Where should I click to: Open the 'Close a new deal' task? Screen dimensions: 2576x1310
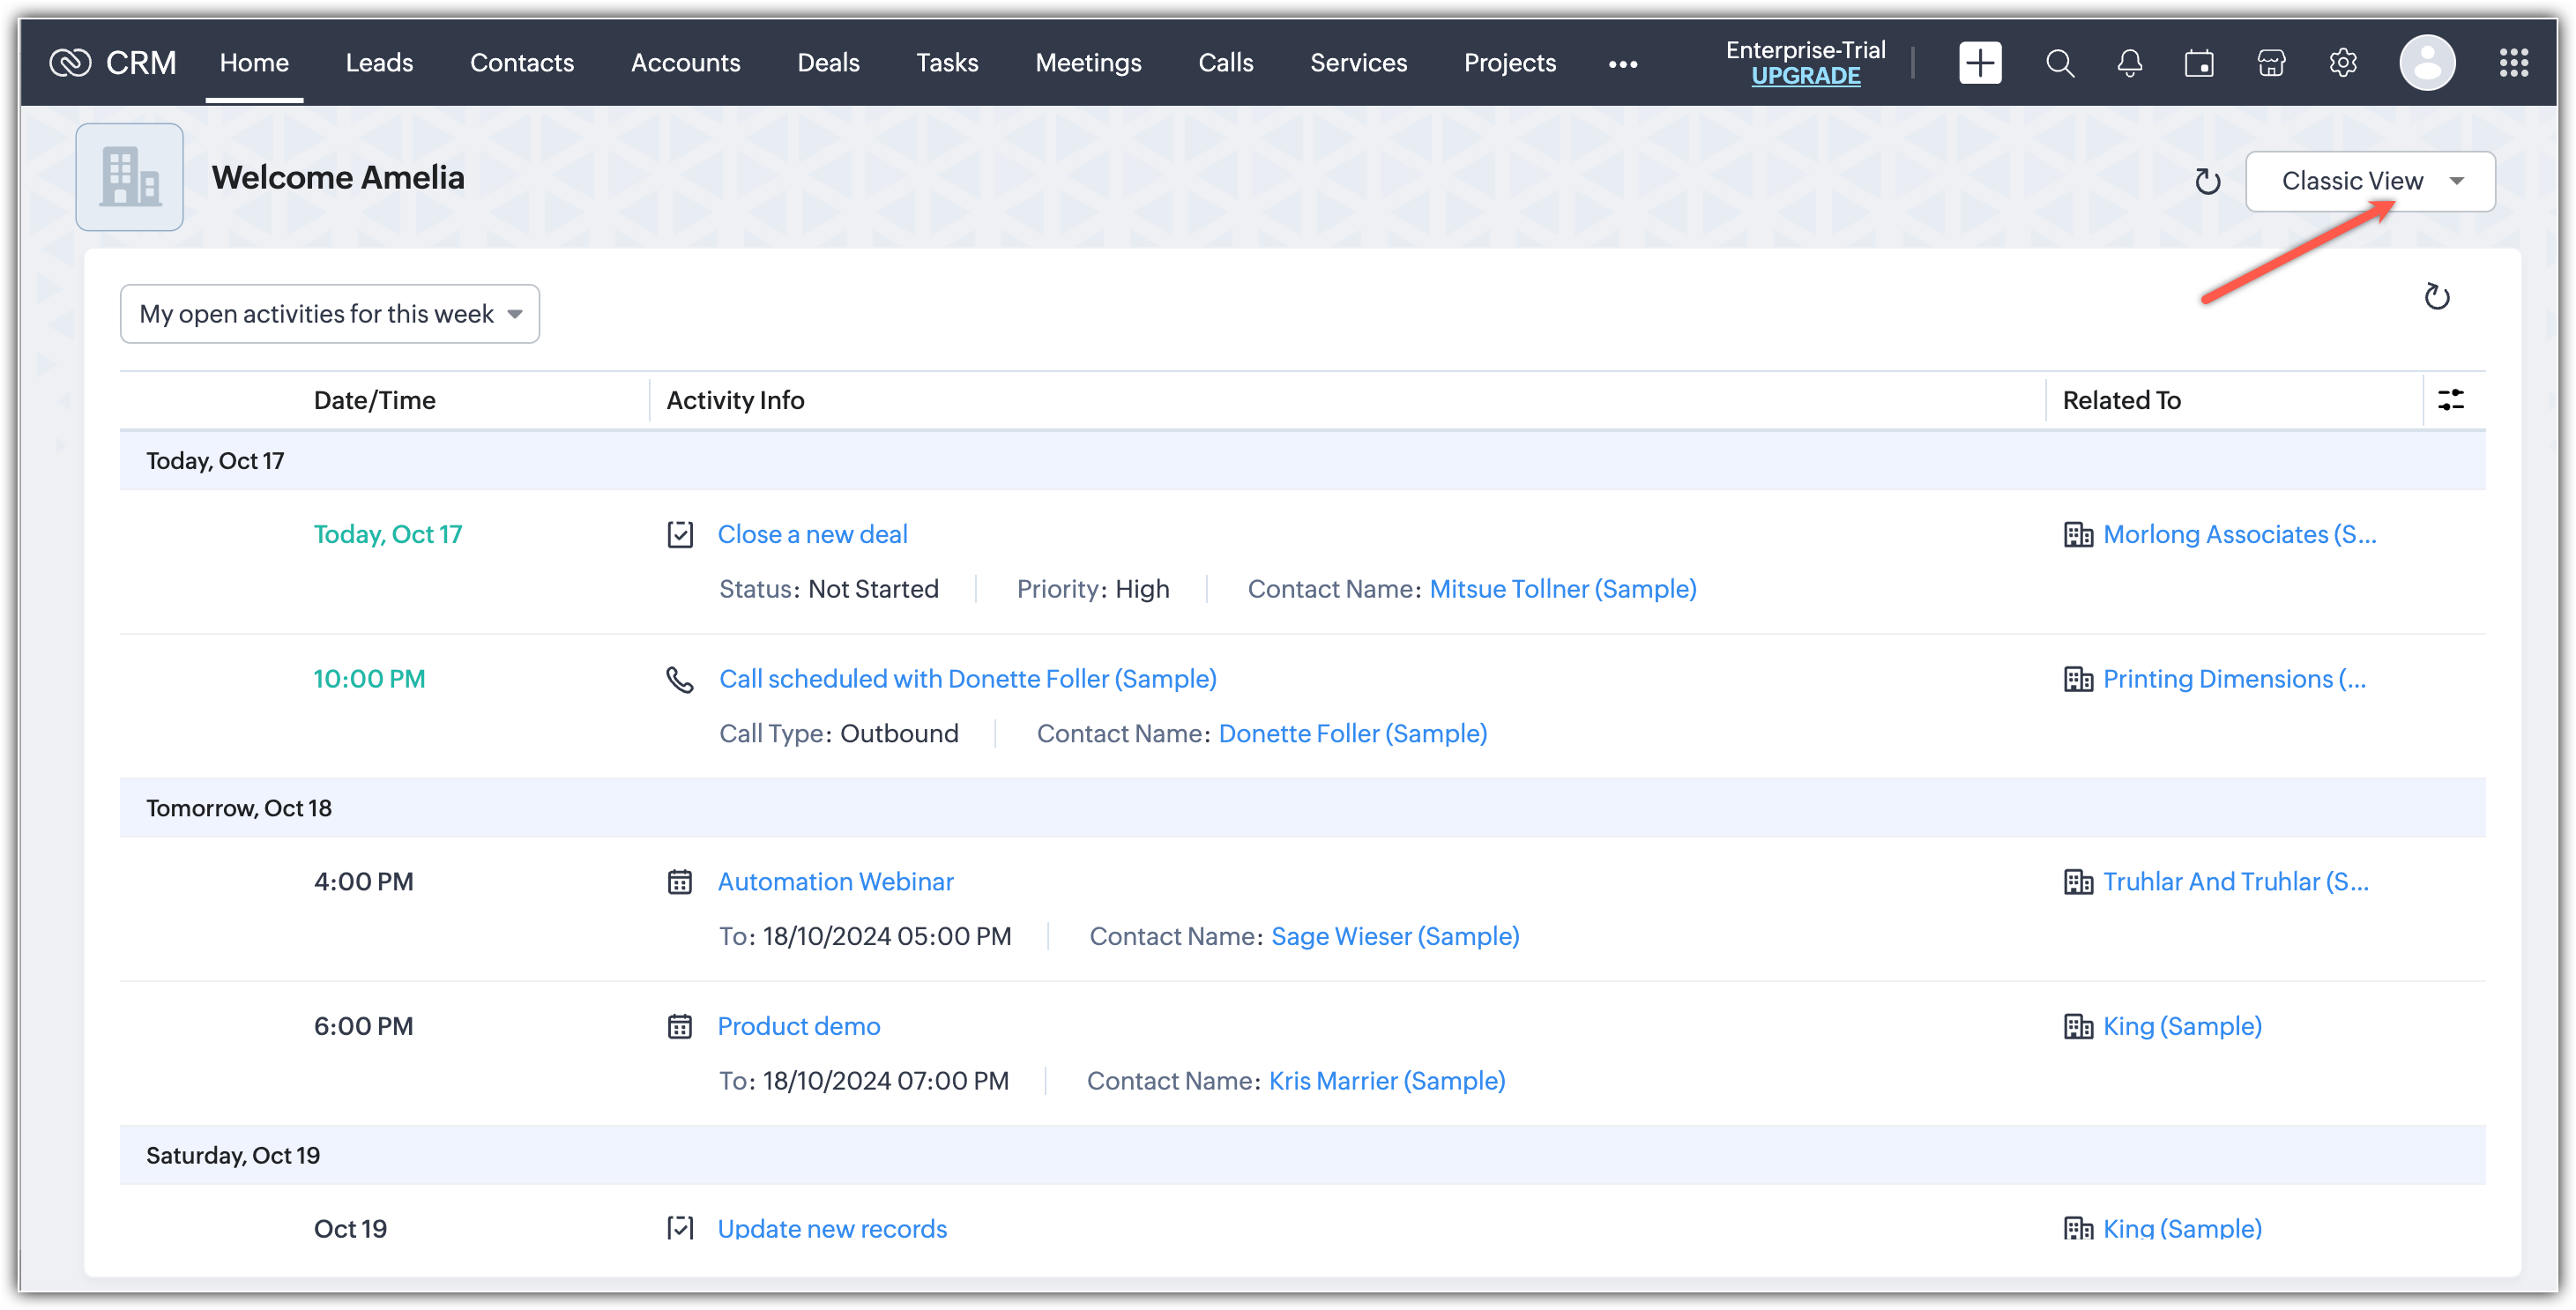[812, 534]
